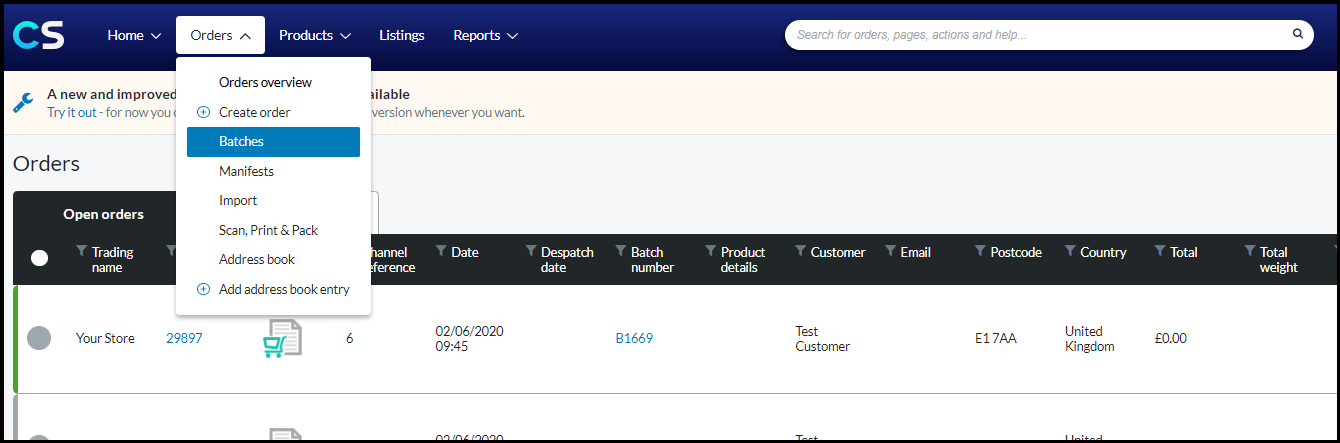Click the cart document icon for order 29897
1340x443 pixels.
pos(282,337)
